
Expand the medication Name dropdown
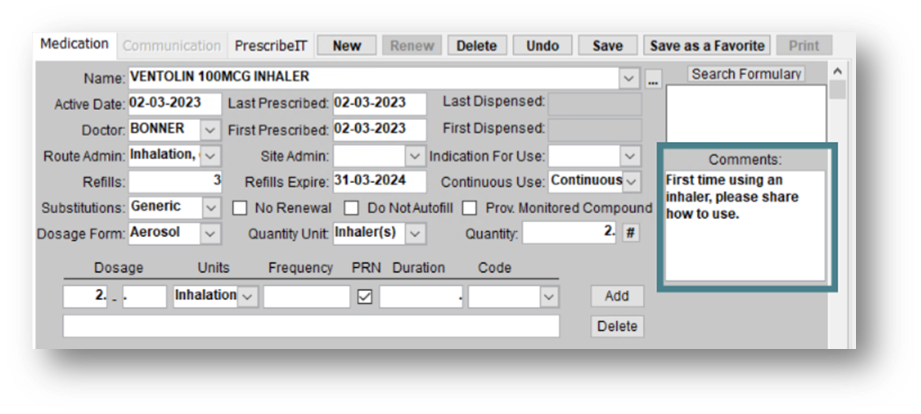[628, 78]
